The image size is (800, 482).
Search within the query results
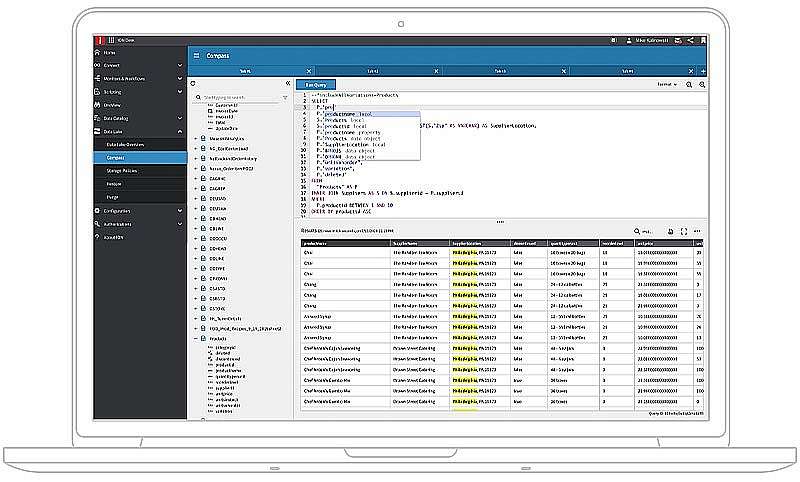point(643,232)
